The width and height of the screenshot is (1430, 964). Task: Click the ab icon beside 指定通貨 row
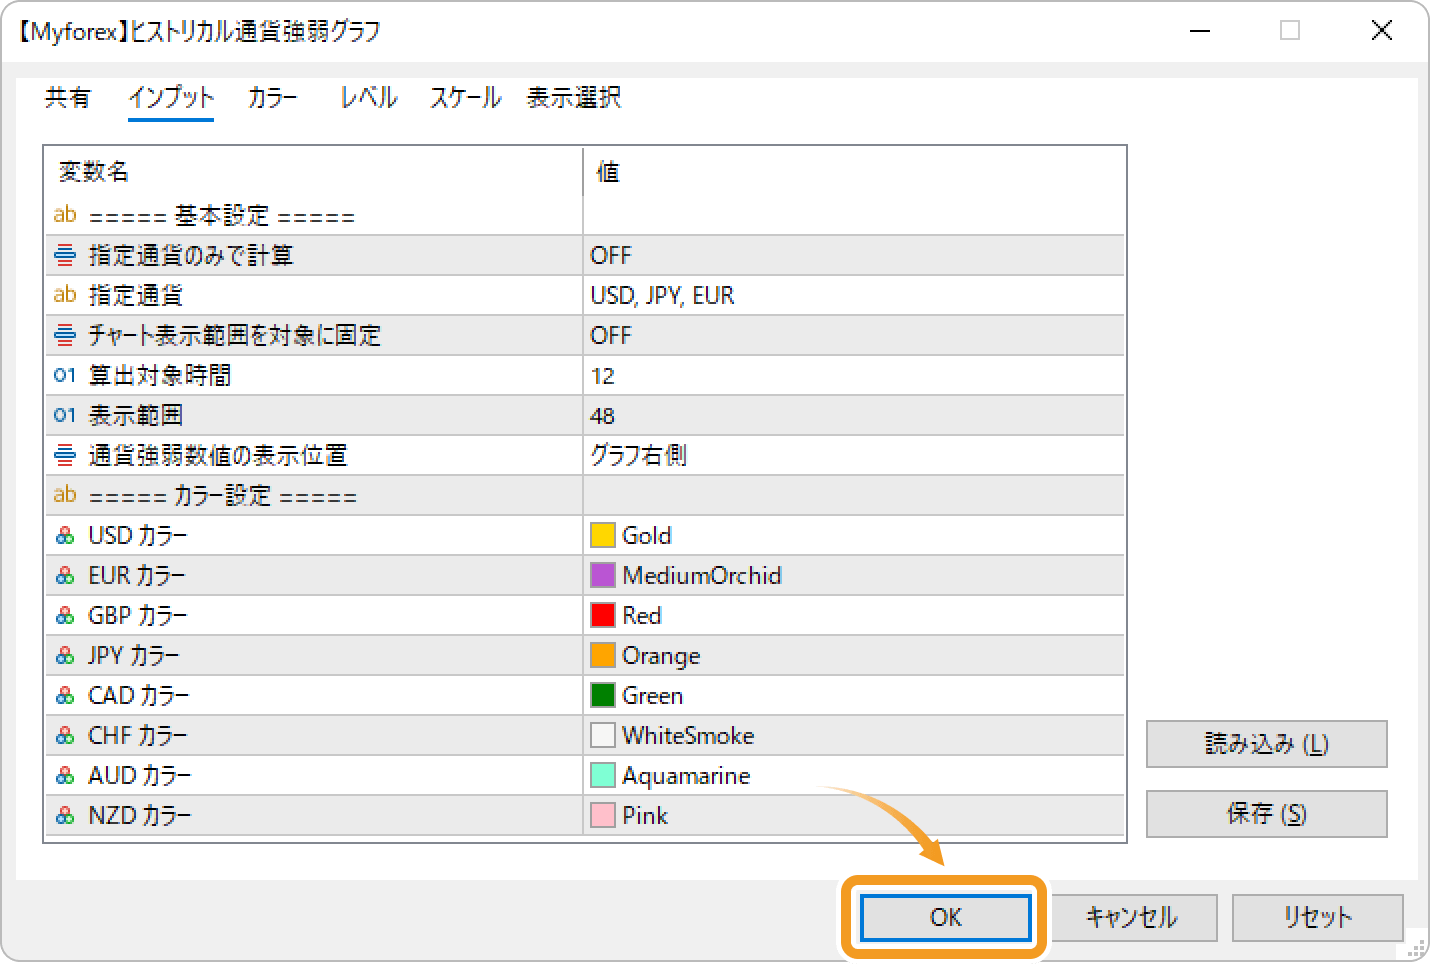[64, 295]
